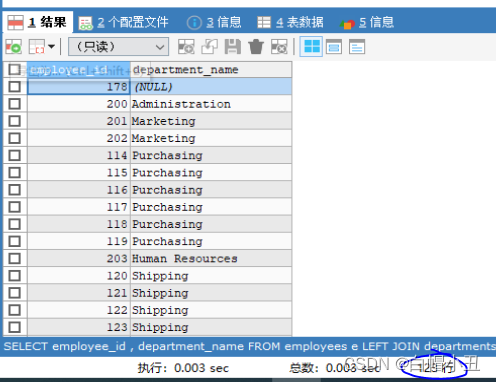496x382 pixels.
Task: Select the employee_id cell 119
Action: (79, 241)
